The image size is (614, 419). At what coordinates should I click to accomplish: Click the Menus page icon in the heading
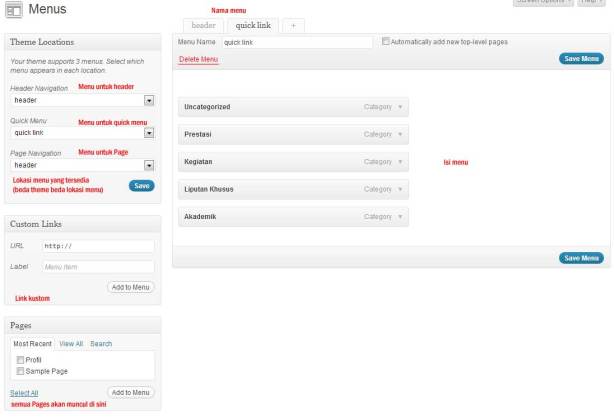[x=14, y=12]
